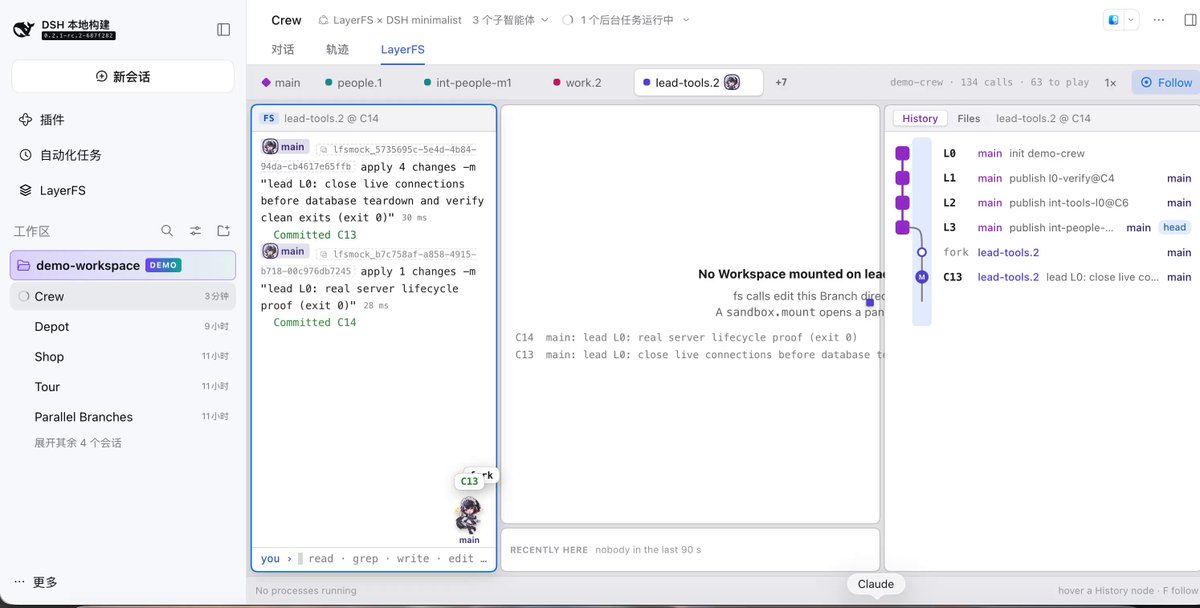Focus the you command input field
This screenshot has height=608, width=1200.
tap(374, 559)
